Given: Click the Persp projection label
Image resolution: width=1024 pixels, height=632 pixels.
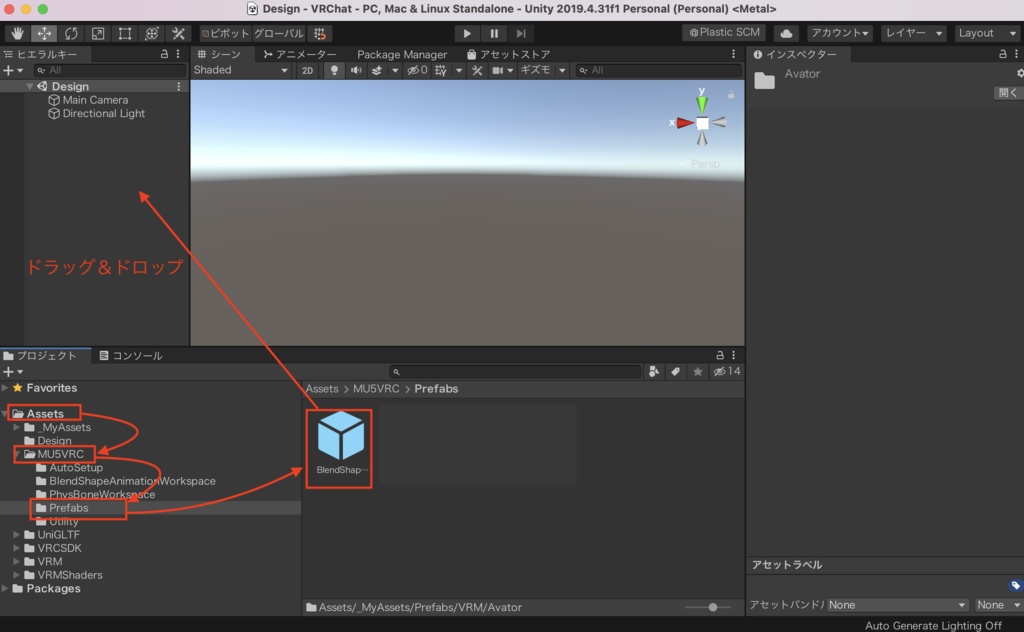Looking at the screenshot, I should 705,164.
